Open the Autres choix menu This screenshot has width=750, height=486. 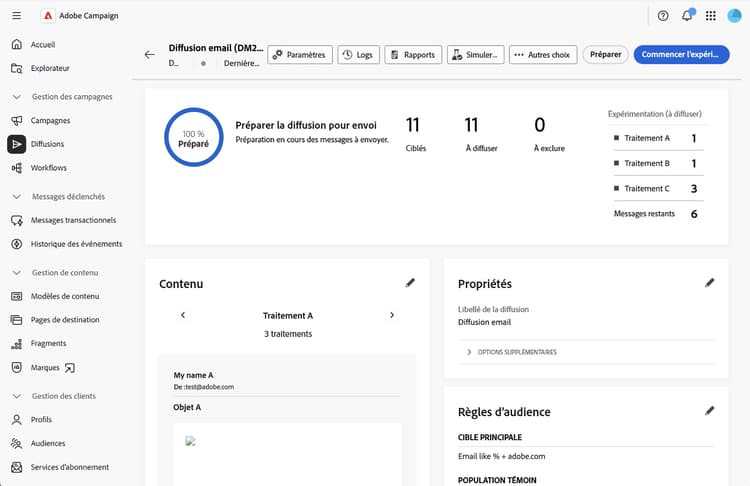point(543,55)
